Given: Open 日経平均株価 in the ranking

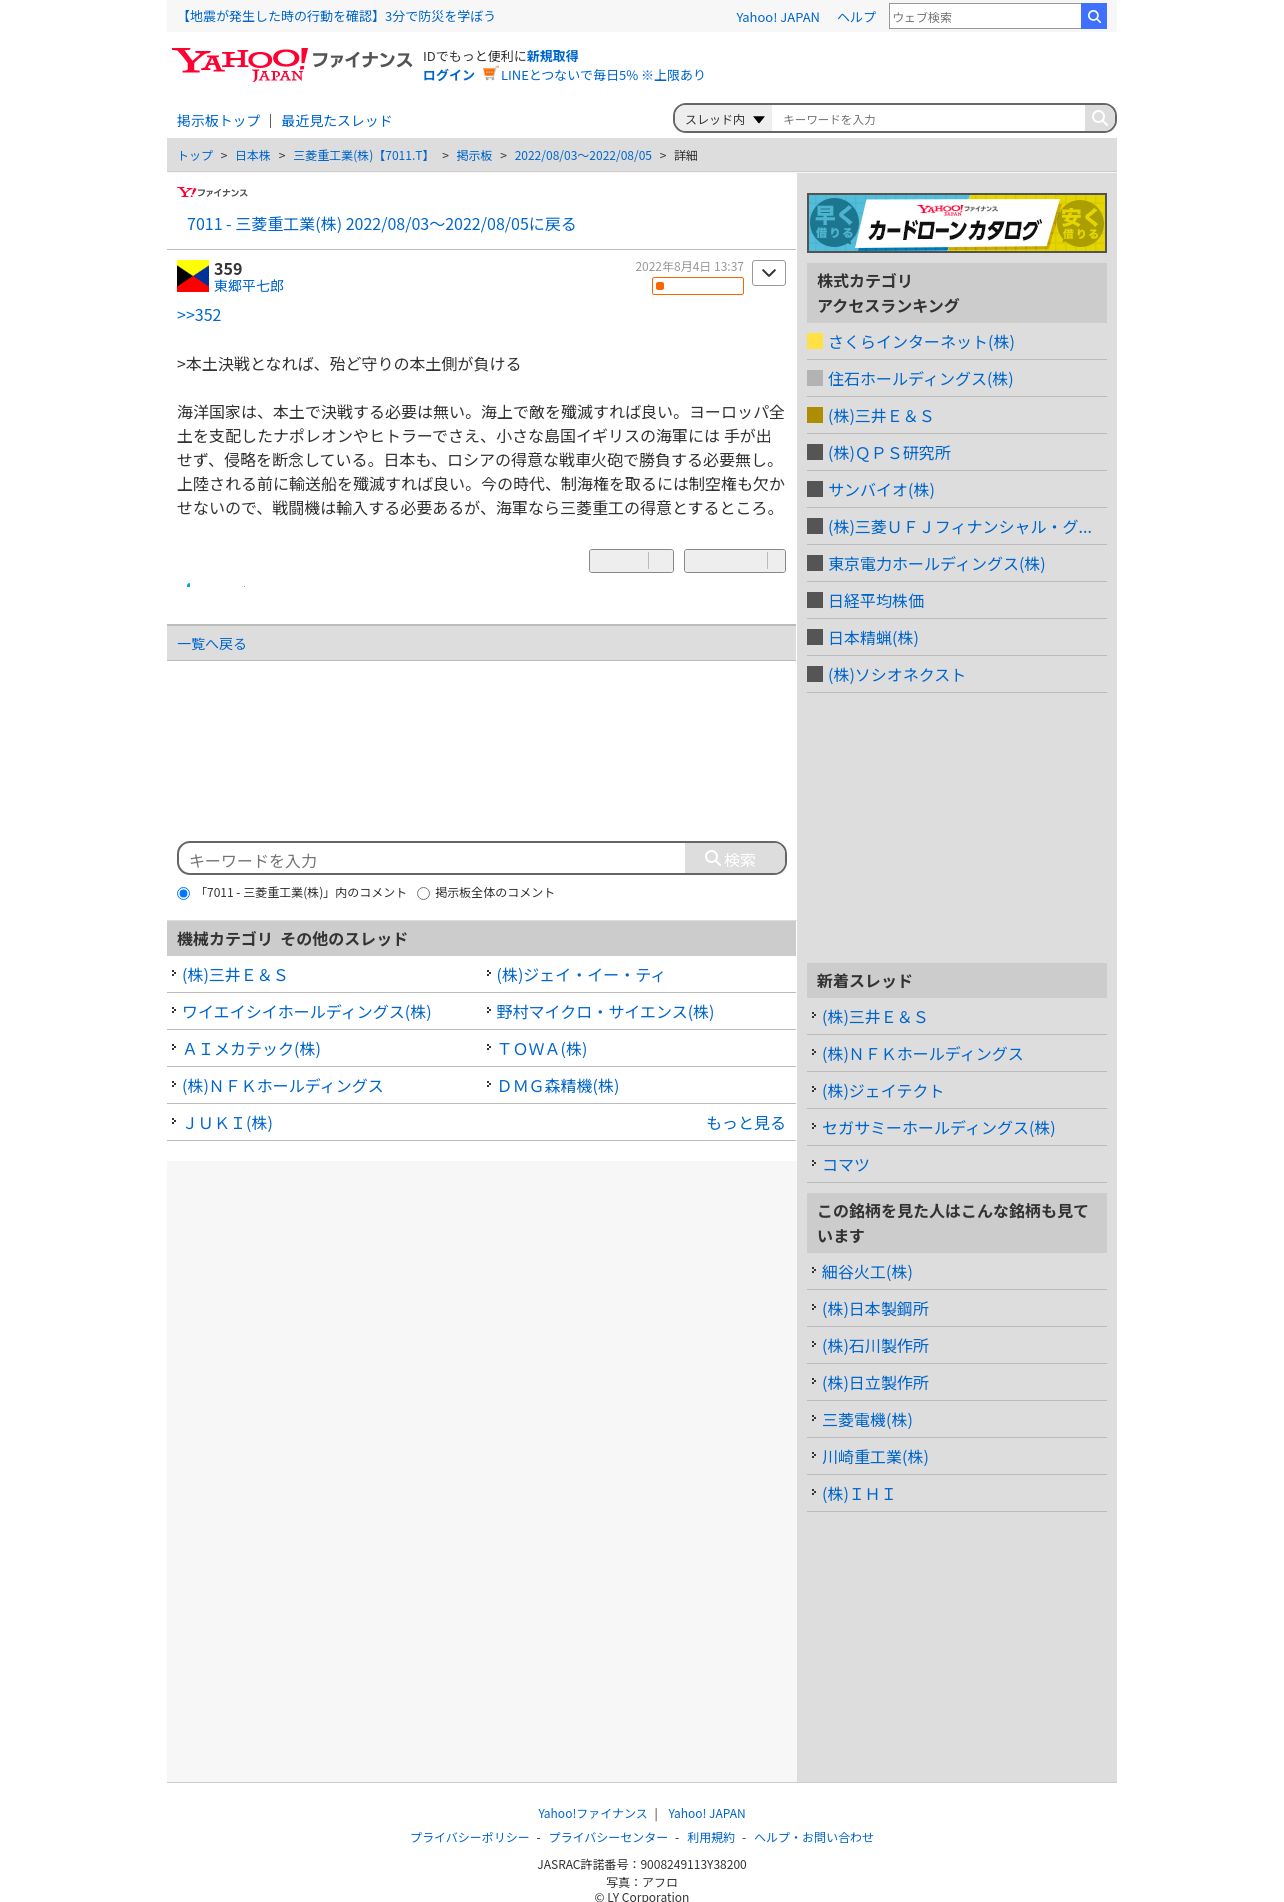Looking at the screenshot, I should (x=876, y=601).
